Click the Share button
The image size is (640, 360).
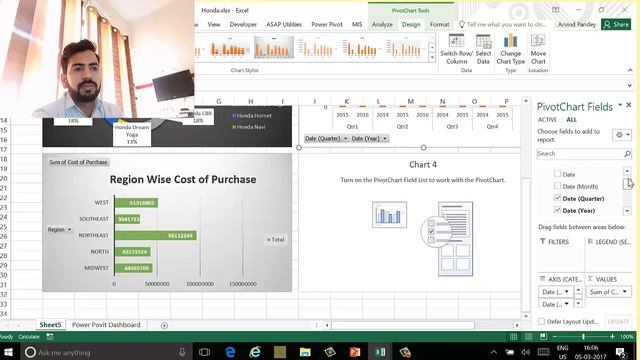click(616, 24)
